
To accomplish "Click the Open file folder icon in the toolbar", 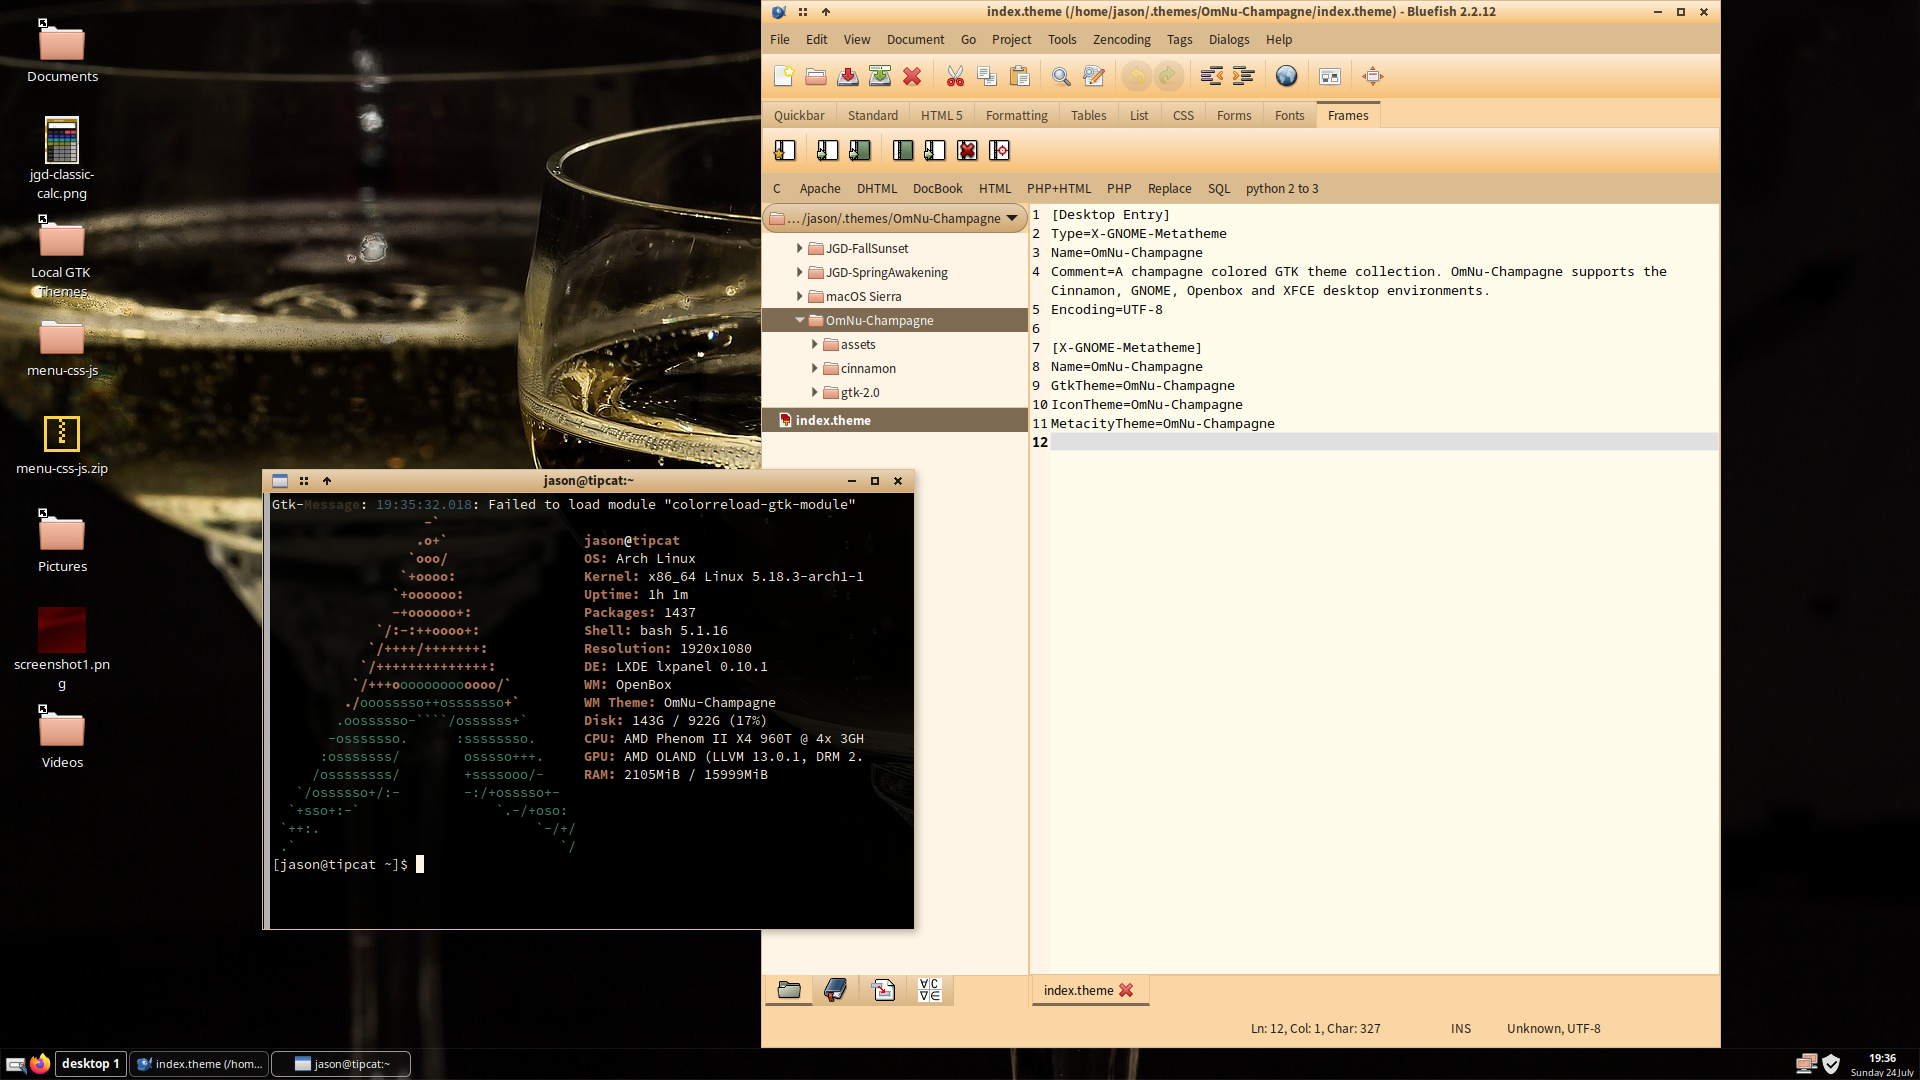I will 816,76.
